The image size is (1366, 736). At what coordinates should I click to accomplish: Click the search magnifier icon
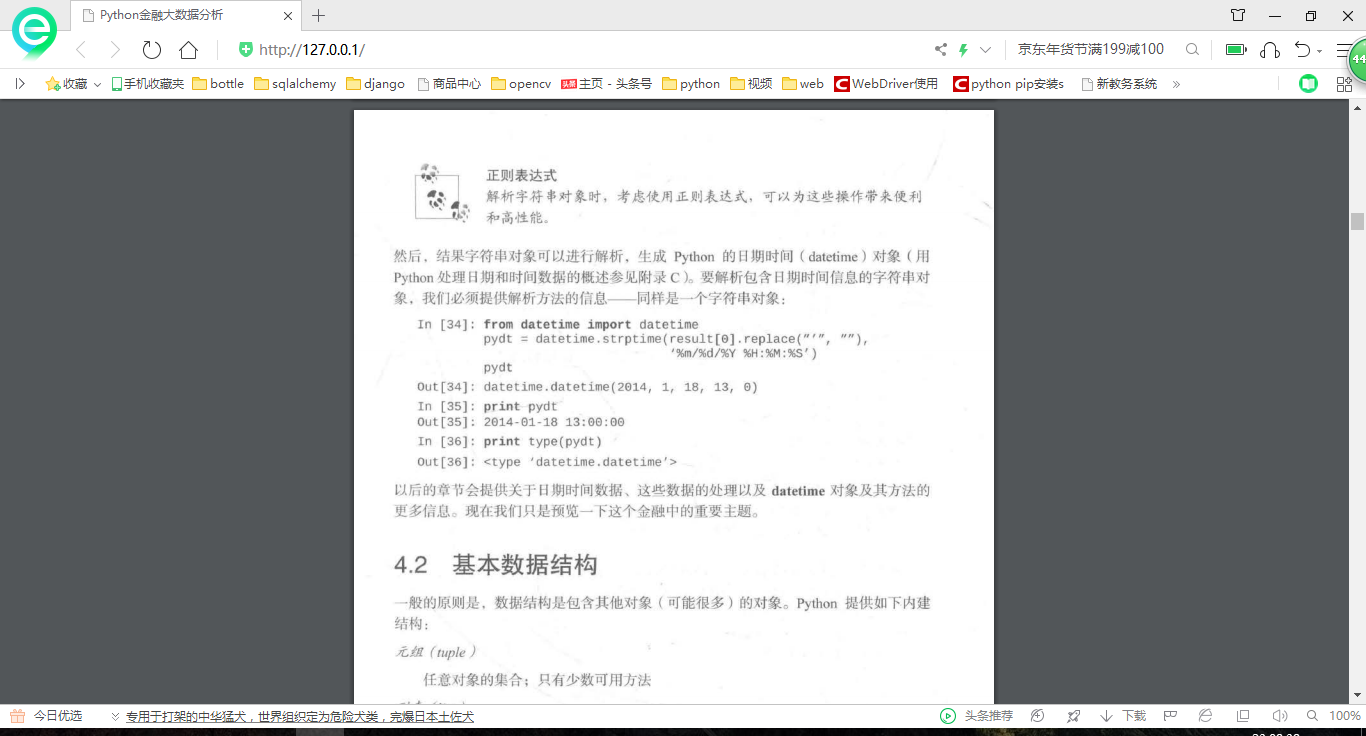(x=1192, y=49)
